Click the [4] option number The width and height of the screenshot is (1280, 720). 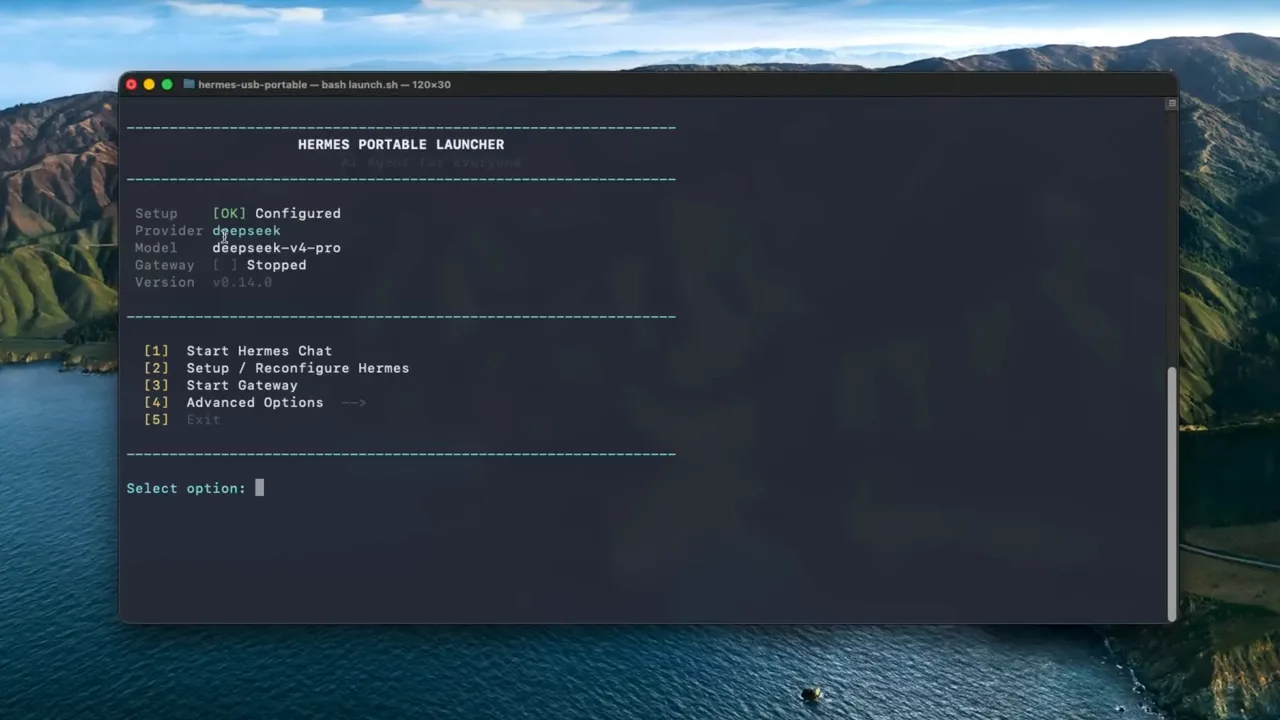click(156, 403)
